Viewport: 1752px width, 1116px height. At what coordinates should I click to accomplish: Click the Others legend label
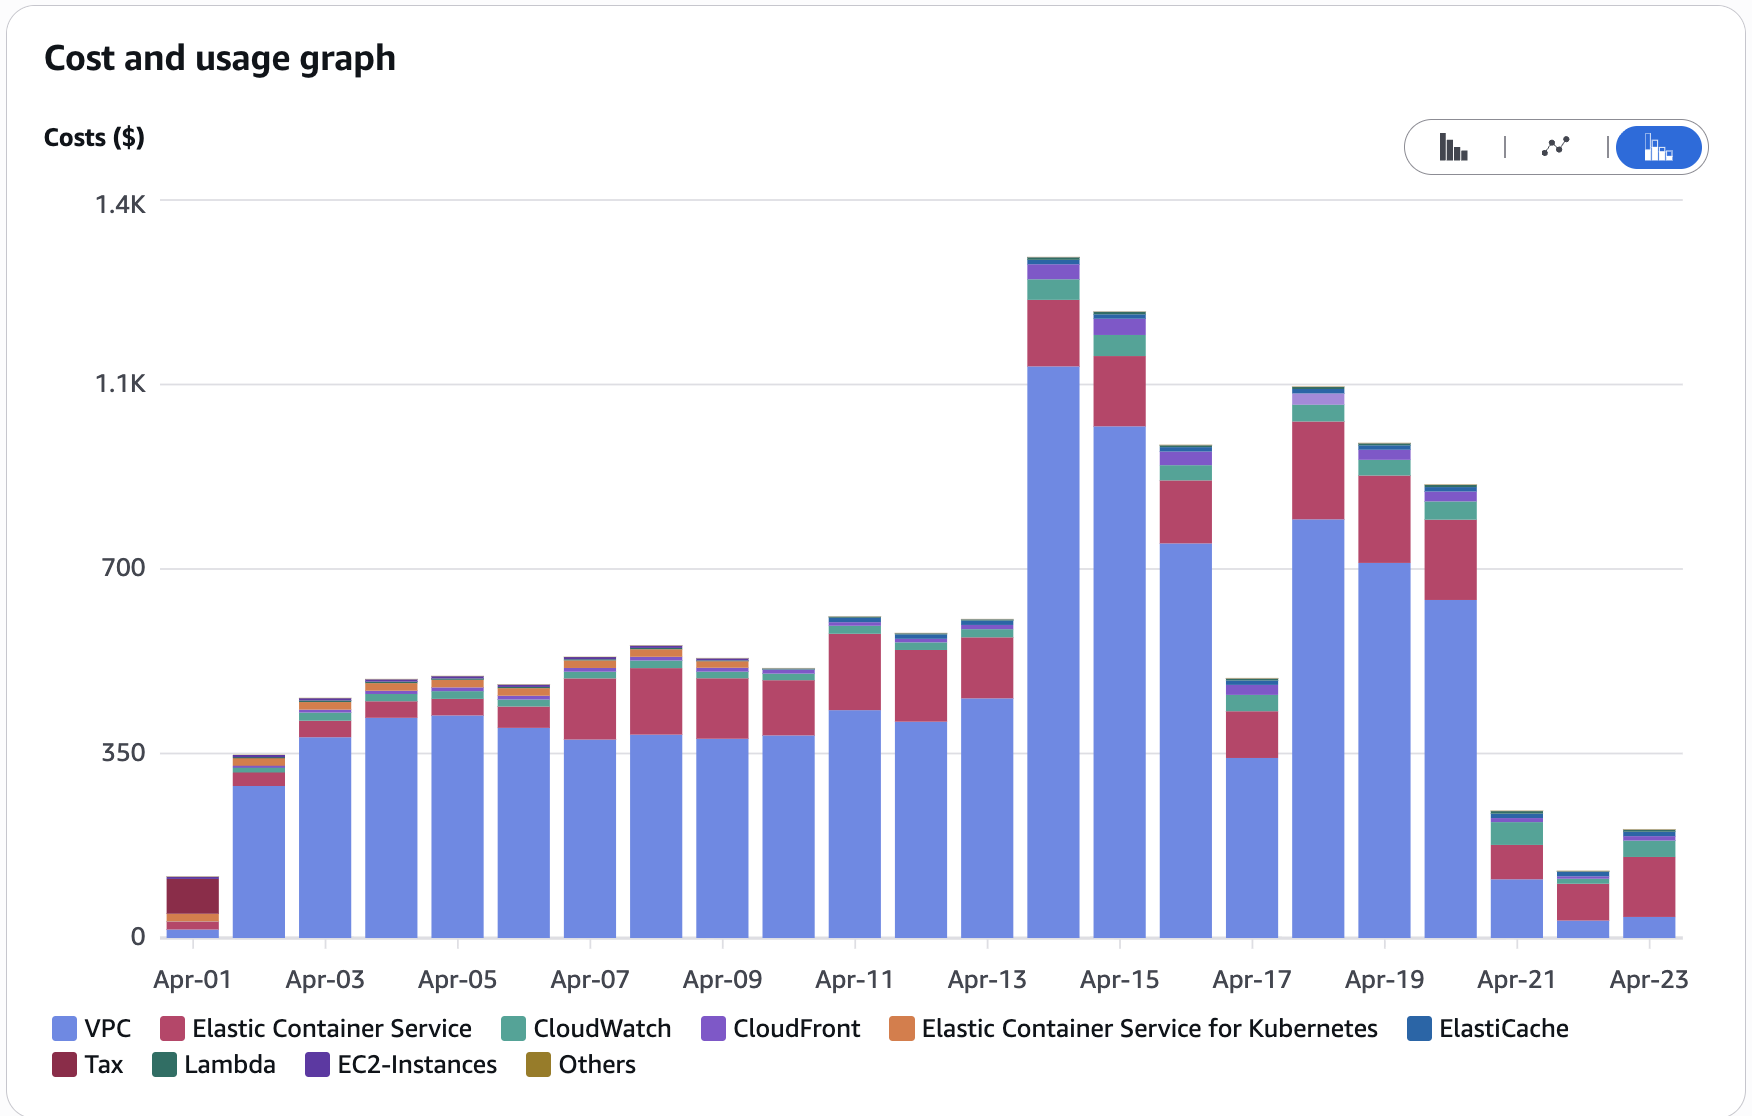597,1064
